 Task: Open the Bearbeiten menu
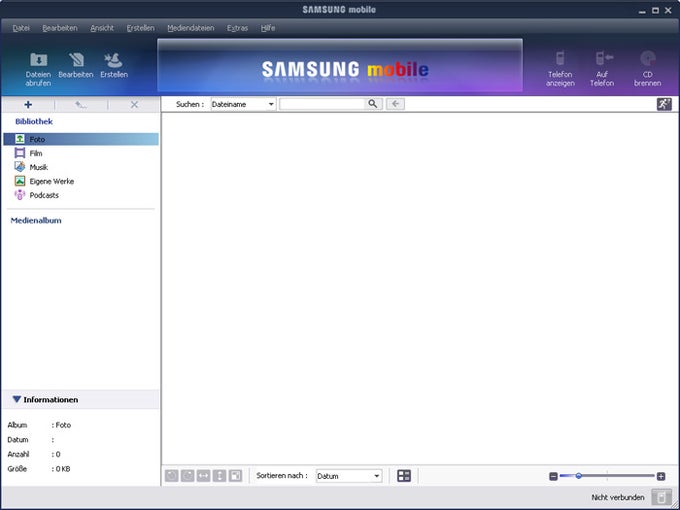click(60, 28)
